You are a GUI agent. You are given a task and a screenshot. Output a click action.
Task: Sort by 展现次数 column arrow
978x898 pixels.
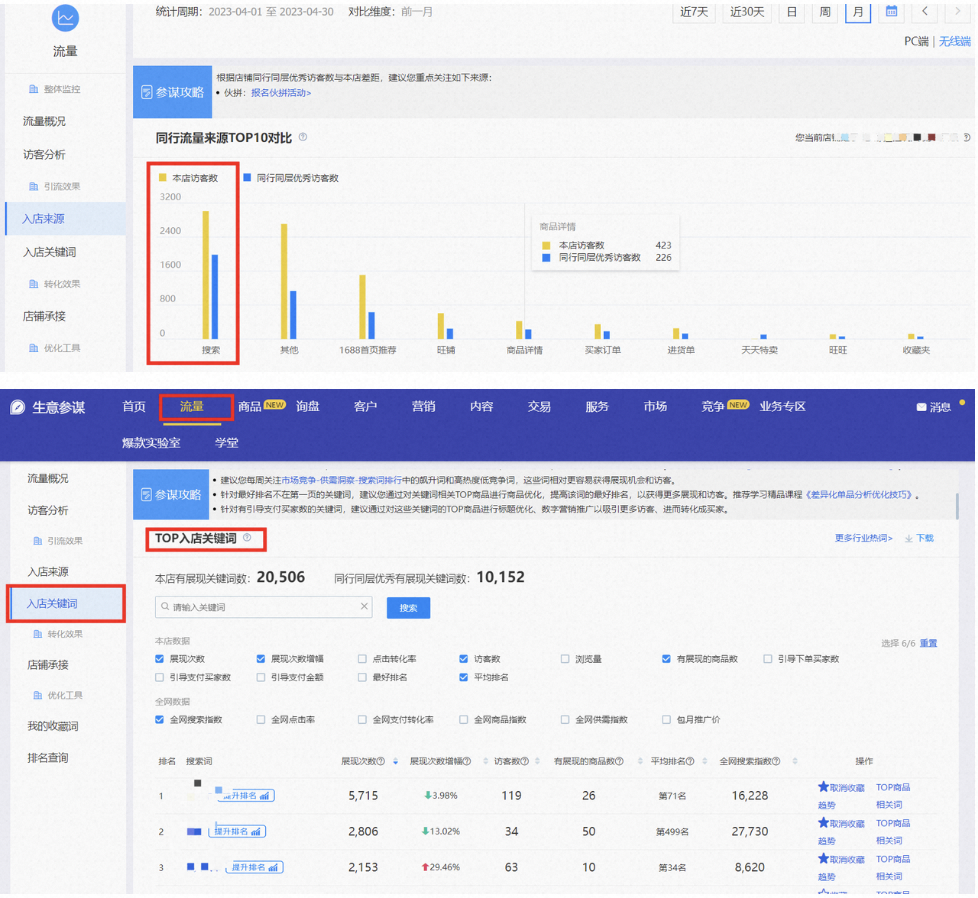pos(395,762)
